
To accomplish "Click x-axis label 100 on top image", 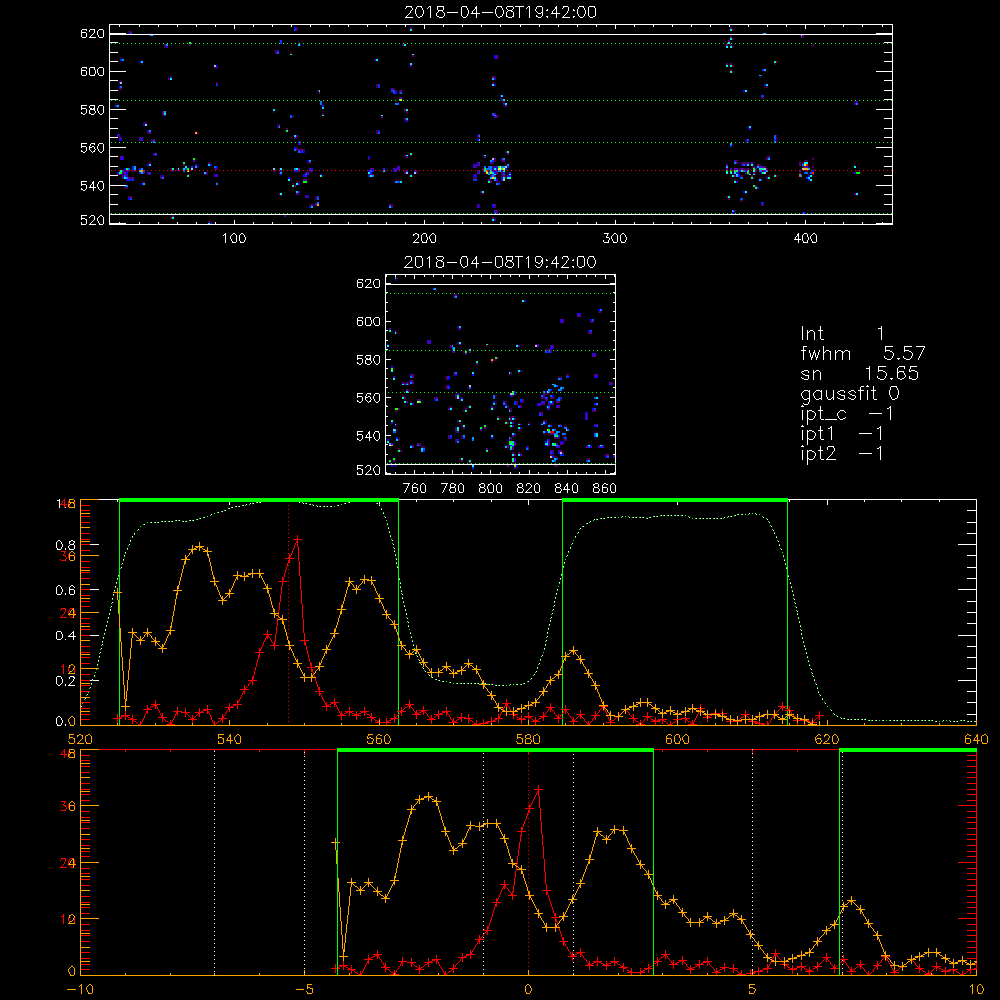I will pos(234,239).
